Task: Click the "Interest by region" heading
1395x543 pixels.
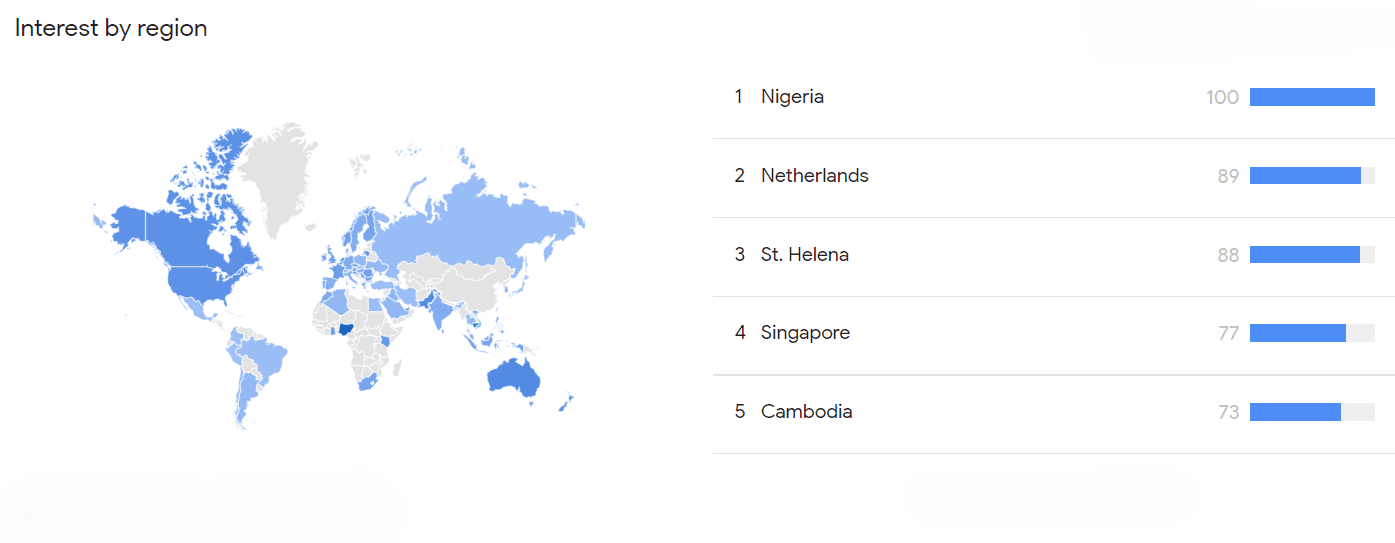Action: pyautogui.click(x=111, y=28)
